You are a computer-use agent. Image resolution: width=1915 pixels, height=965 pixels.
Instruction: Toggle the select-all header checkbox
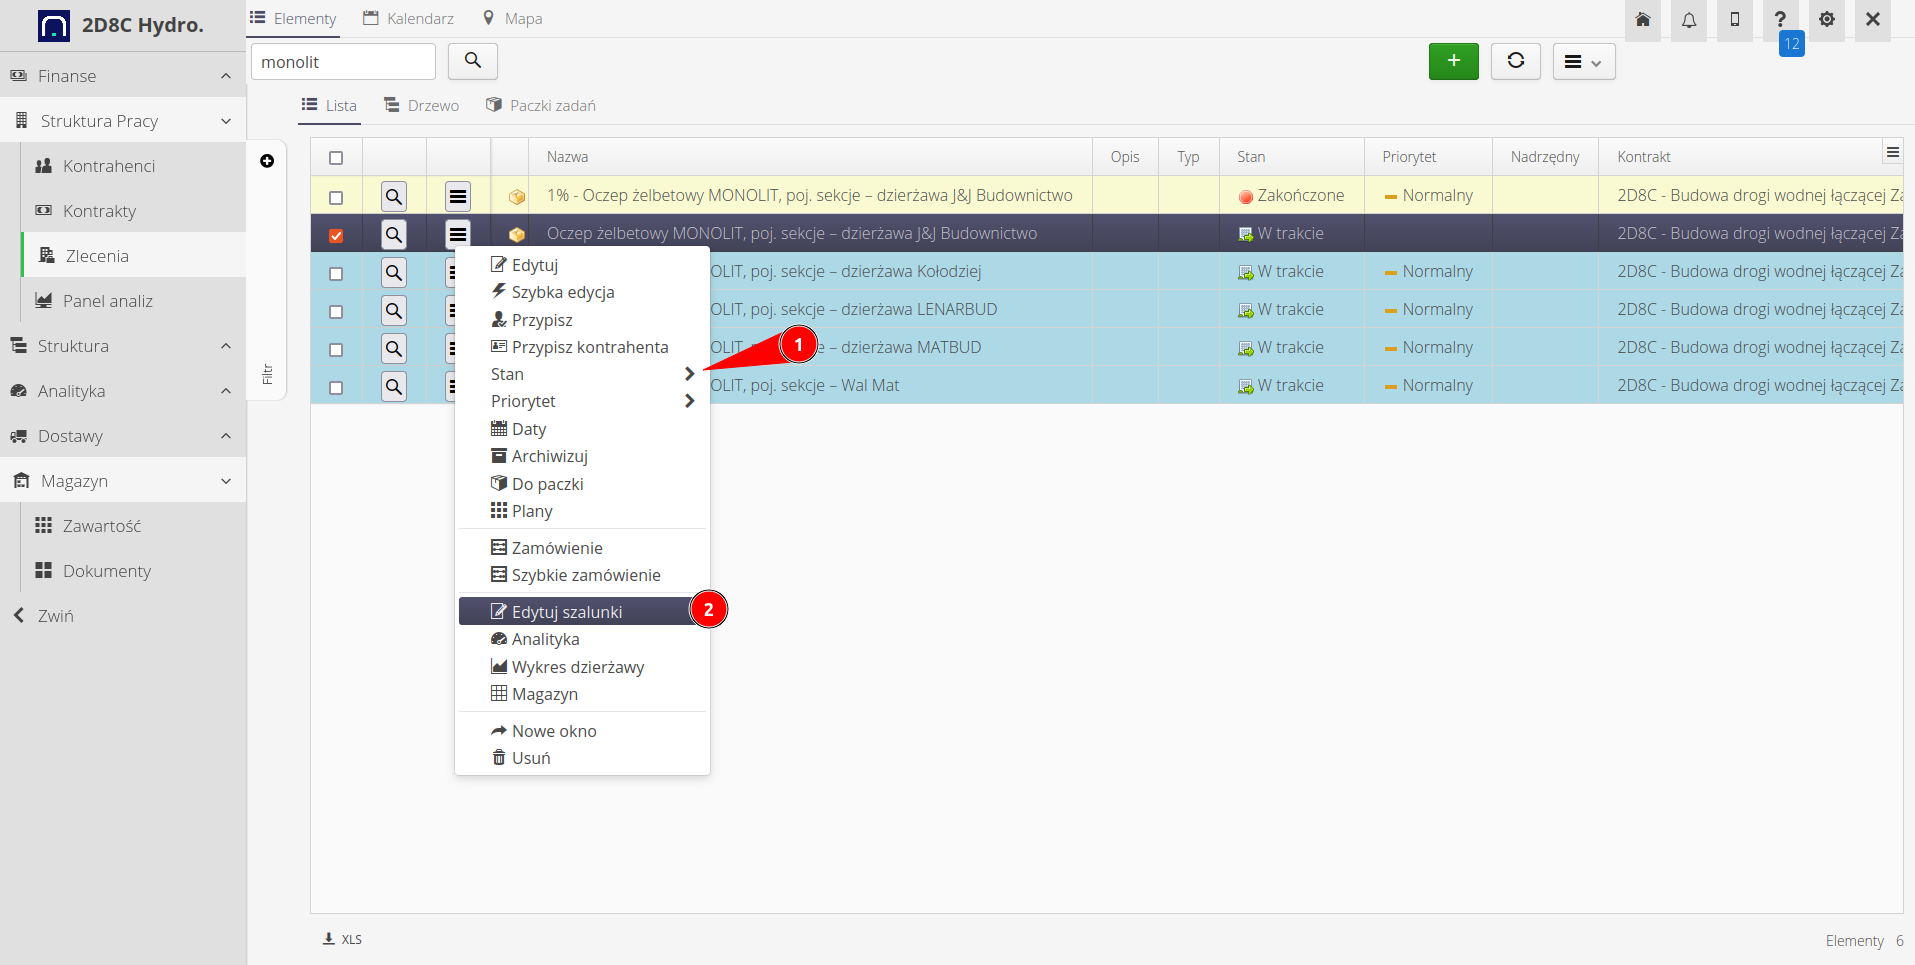336,158
